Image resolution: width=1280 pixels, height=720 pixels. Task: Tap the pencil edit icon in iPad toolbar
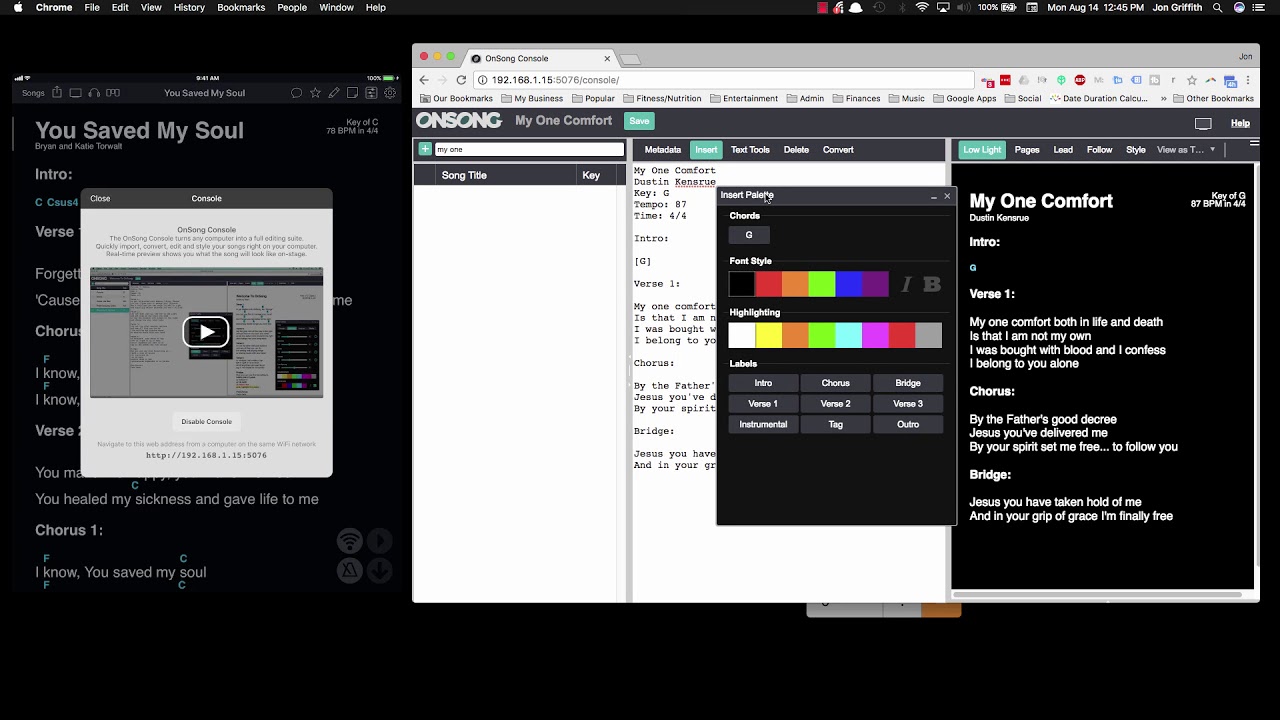[334, 93]
